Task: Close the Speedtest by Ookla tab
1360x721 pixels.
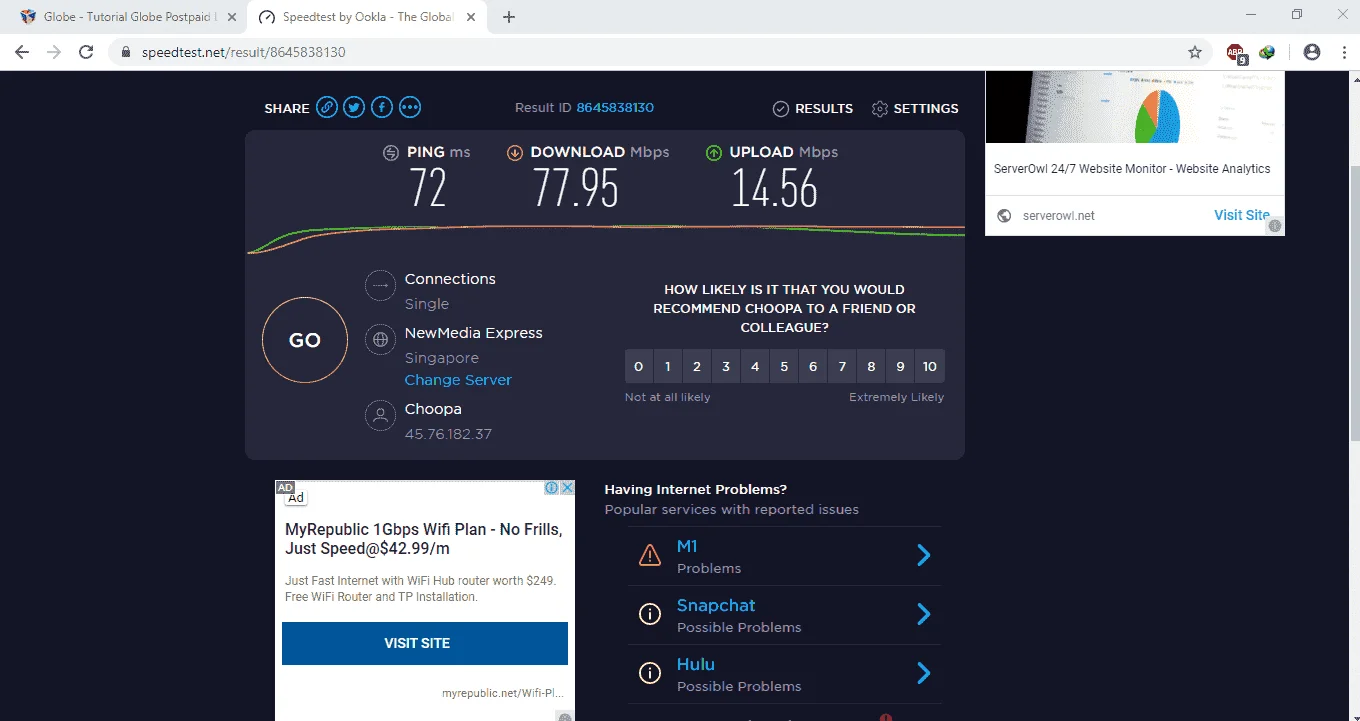Action: click(x=472, y=17)
